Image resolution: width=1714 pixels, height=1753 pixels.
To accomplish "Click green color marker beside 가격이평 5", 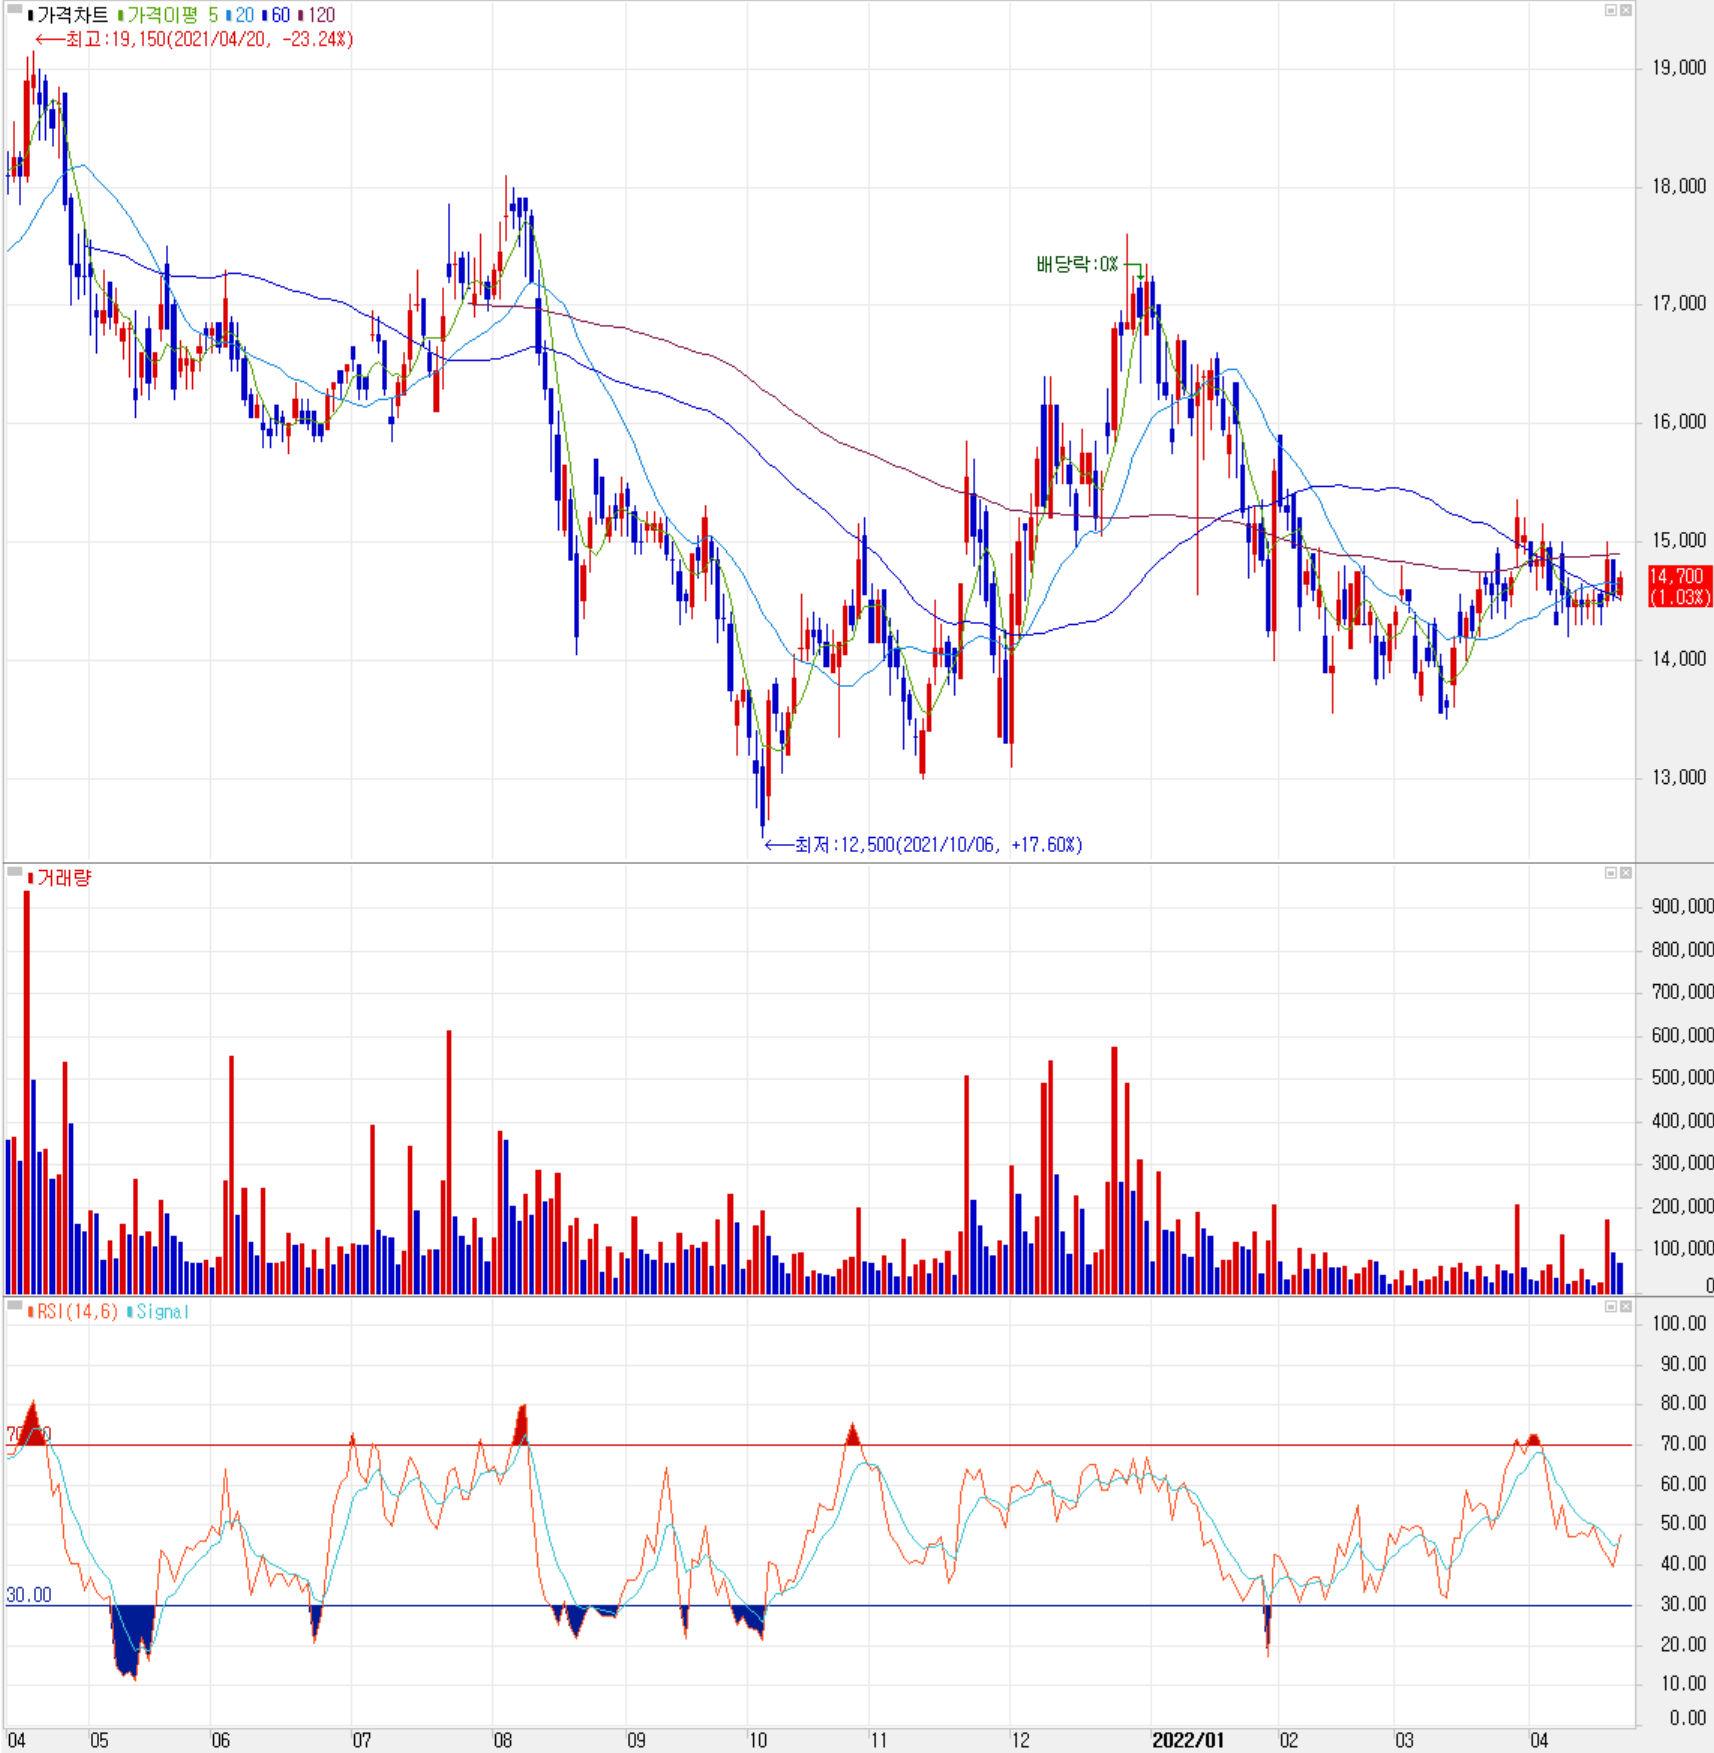I will tap(121, 15).
